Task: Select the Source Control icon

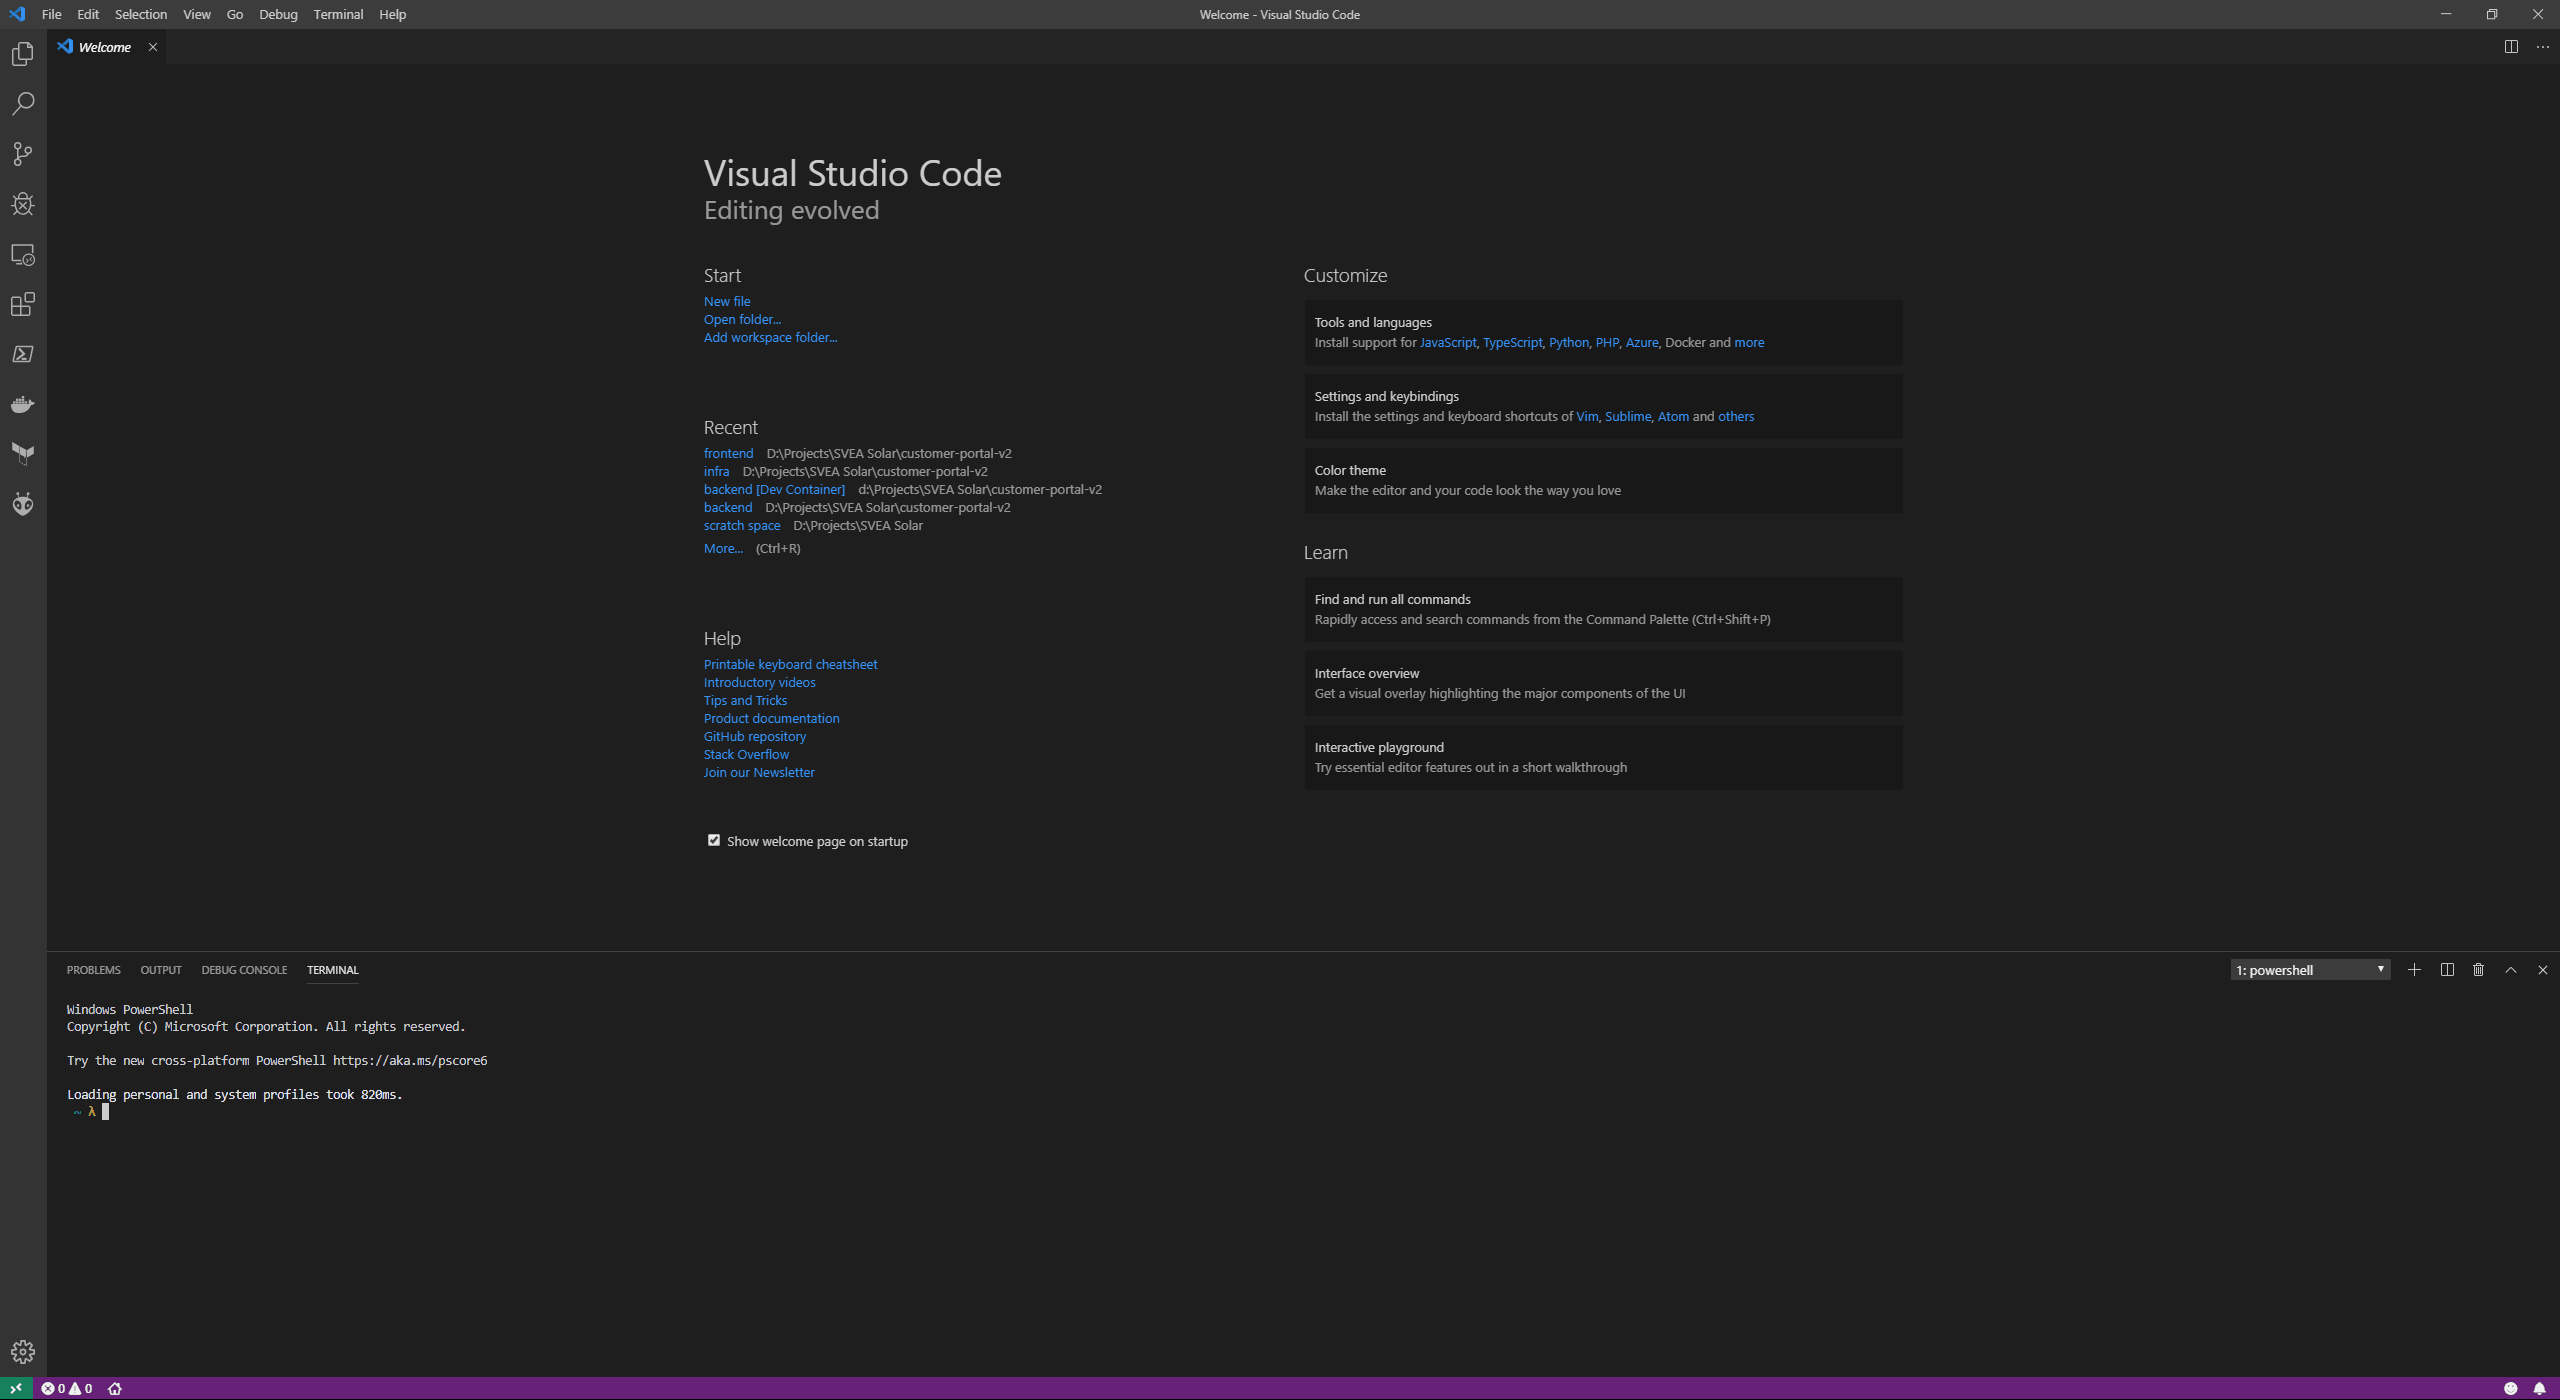Action: (22, 154)
